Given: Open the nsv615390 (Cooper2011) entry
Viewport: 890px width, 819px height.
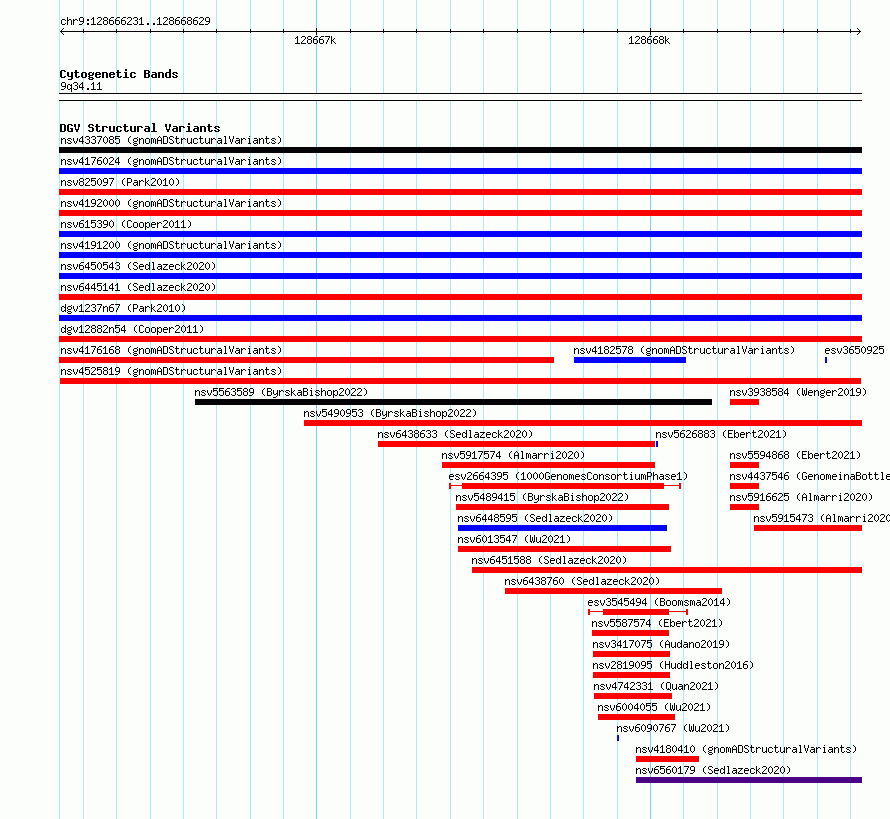Looking at the screenshot, I should click(x=126, y=224).
